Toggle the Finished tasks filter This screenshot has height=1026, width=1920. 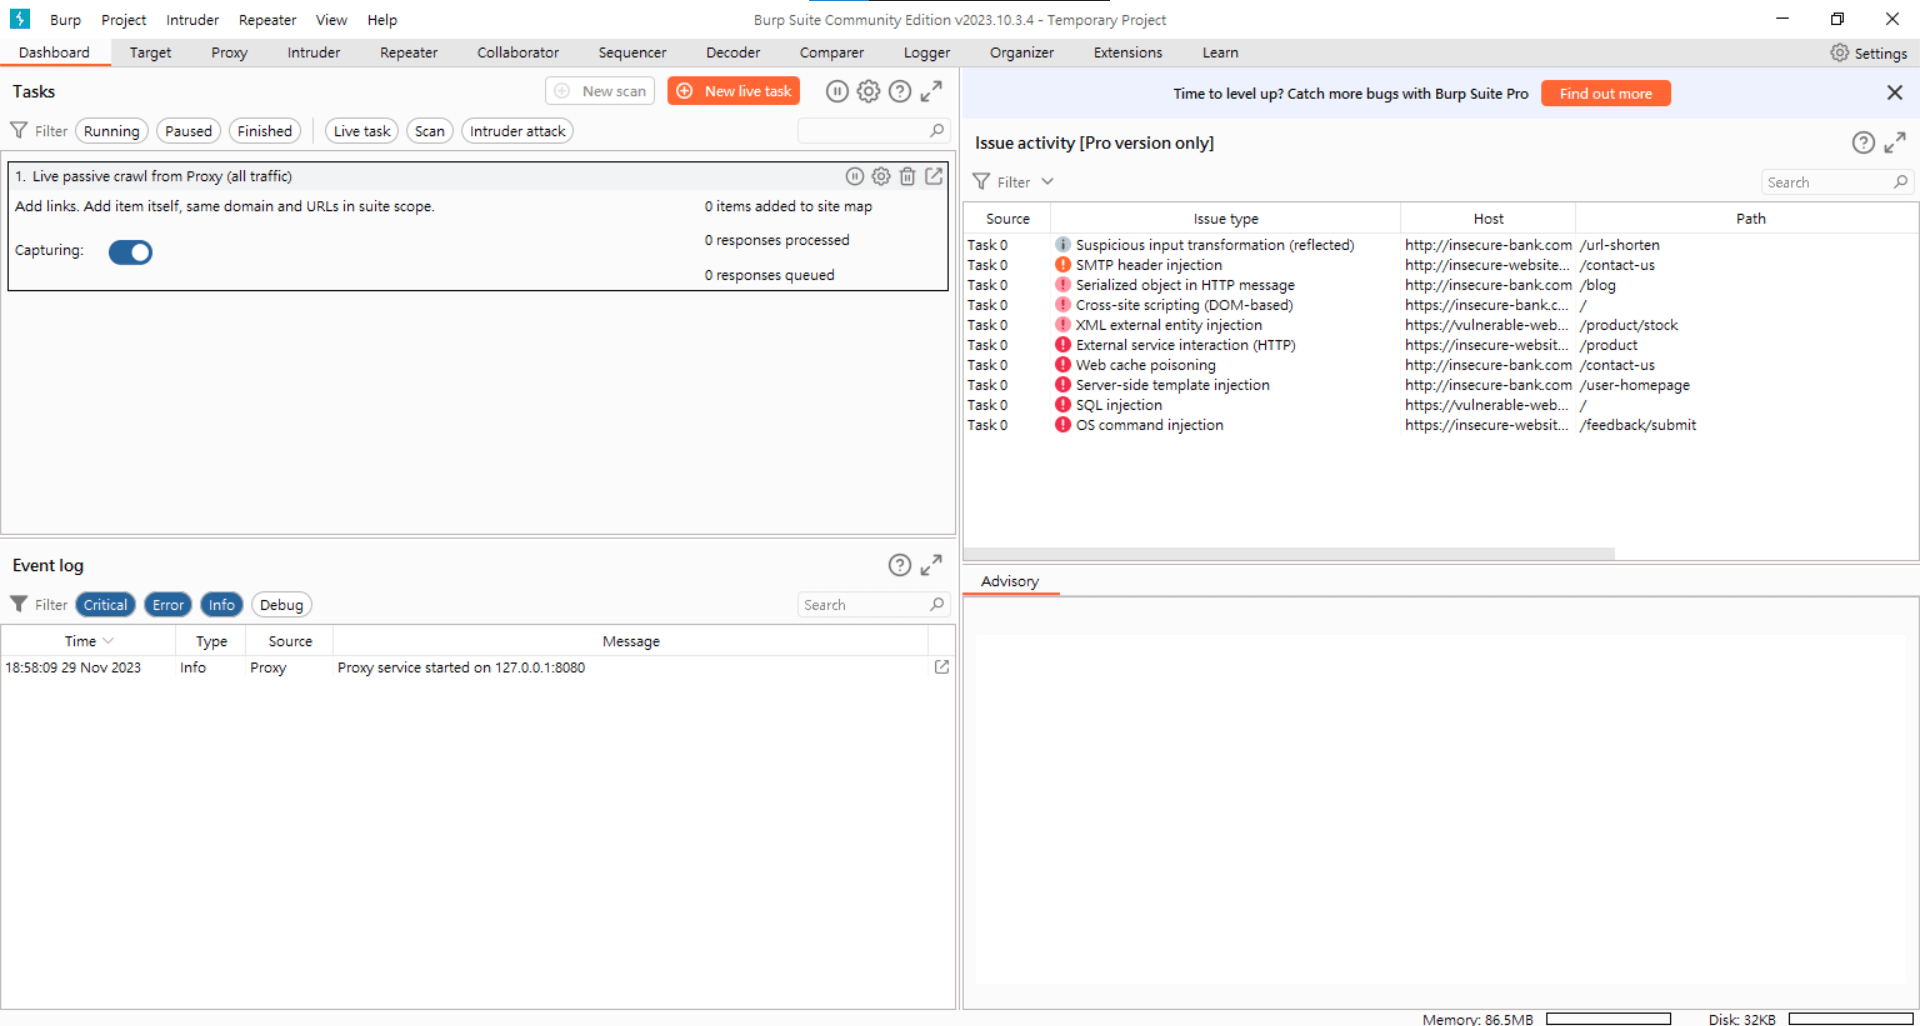point(265,131)
